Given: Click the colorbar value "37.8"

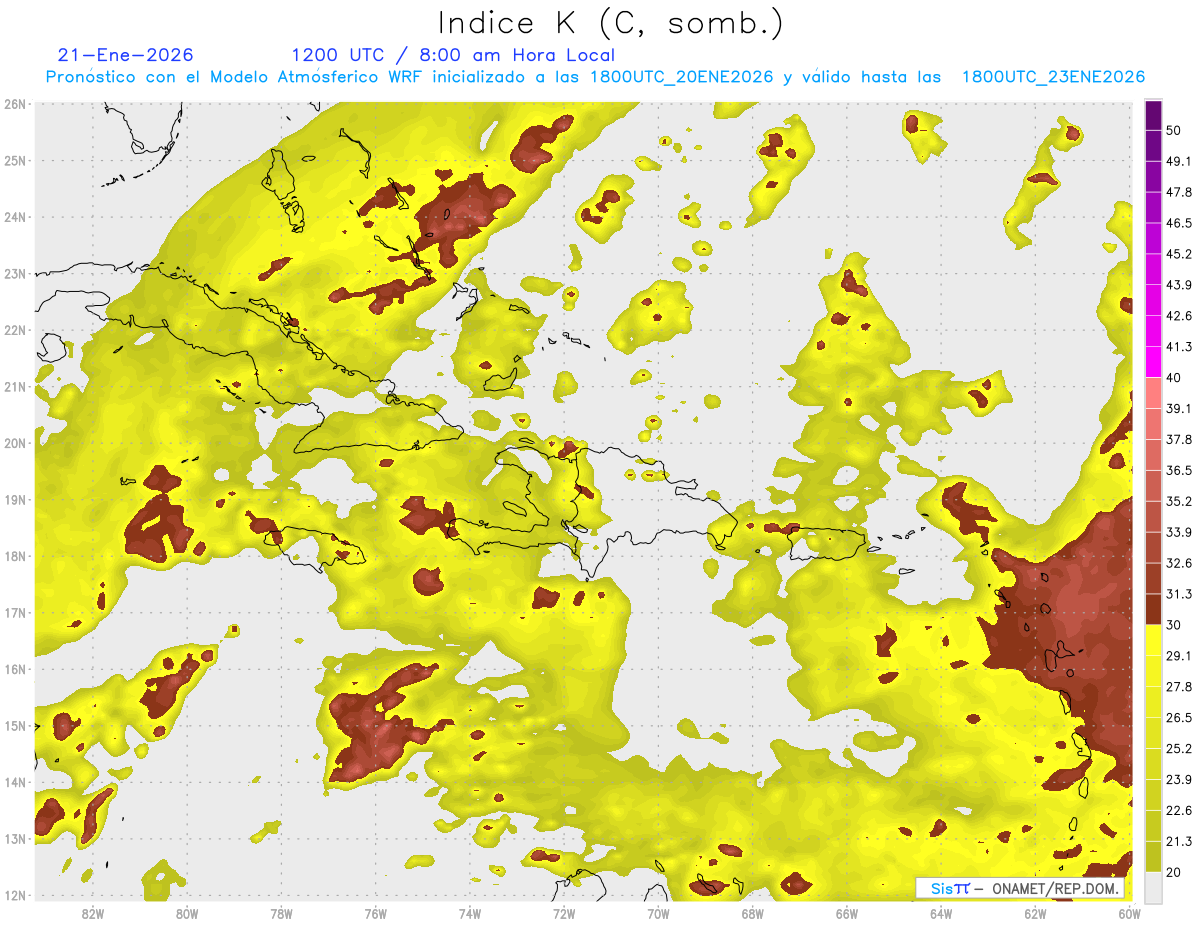Looking at the screenshot, I should coord(1179,439).
